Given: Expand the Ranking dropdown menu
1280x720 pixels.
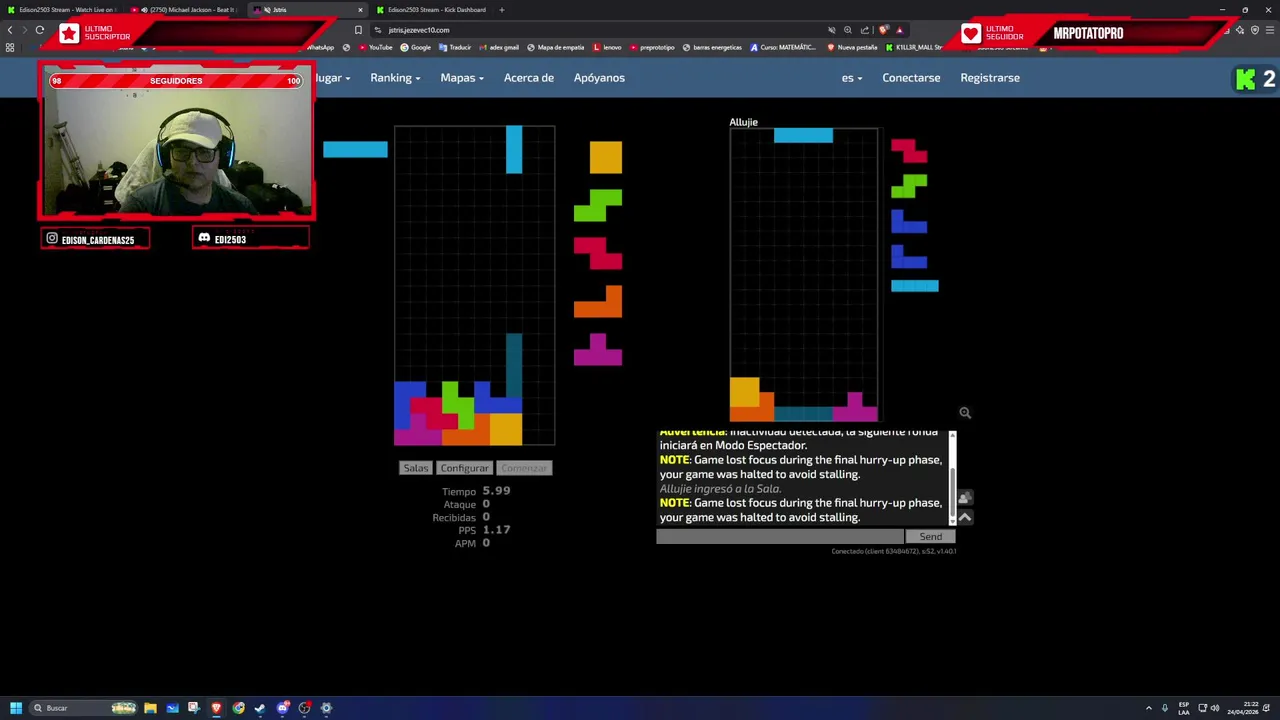Looking at the screenshot, I should (395, 78).
